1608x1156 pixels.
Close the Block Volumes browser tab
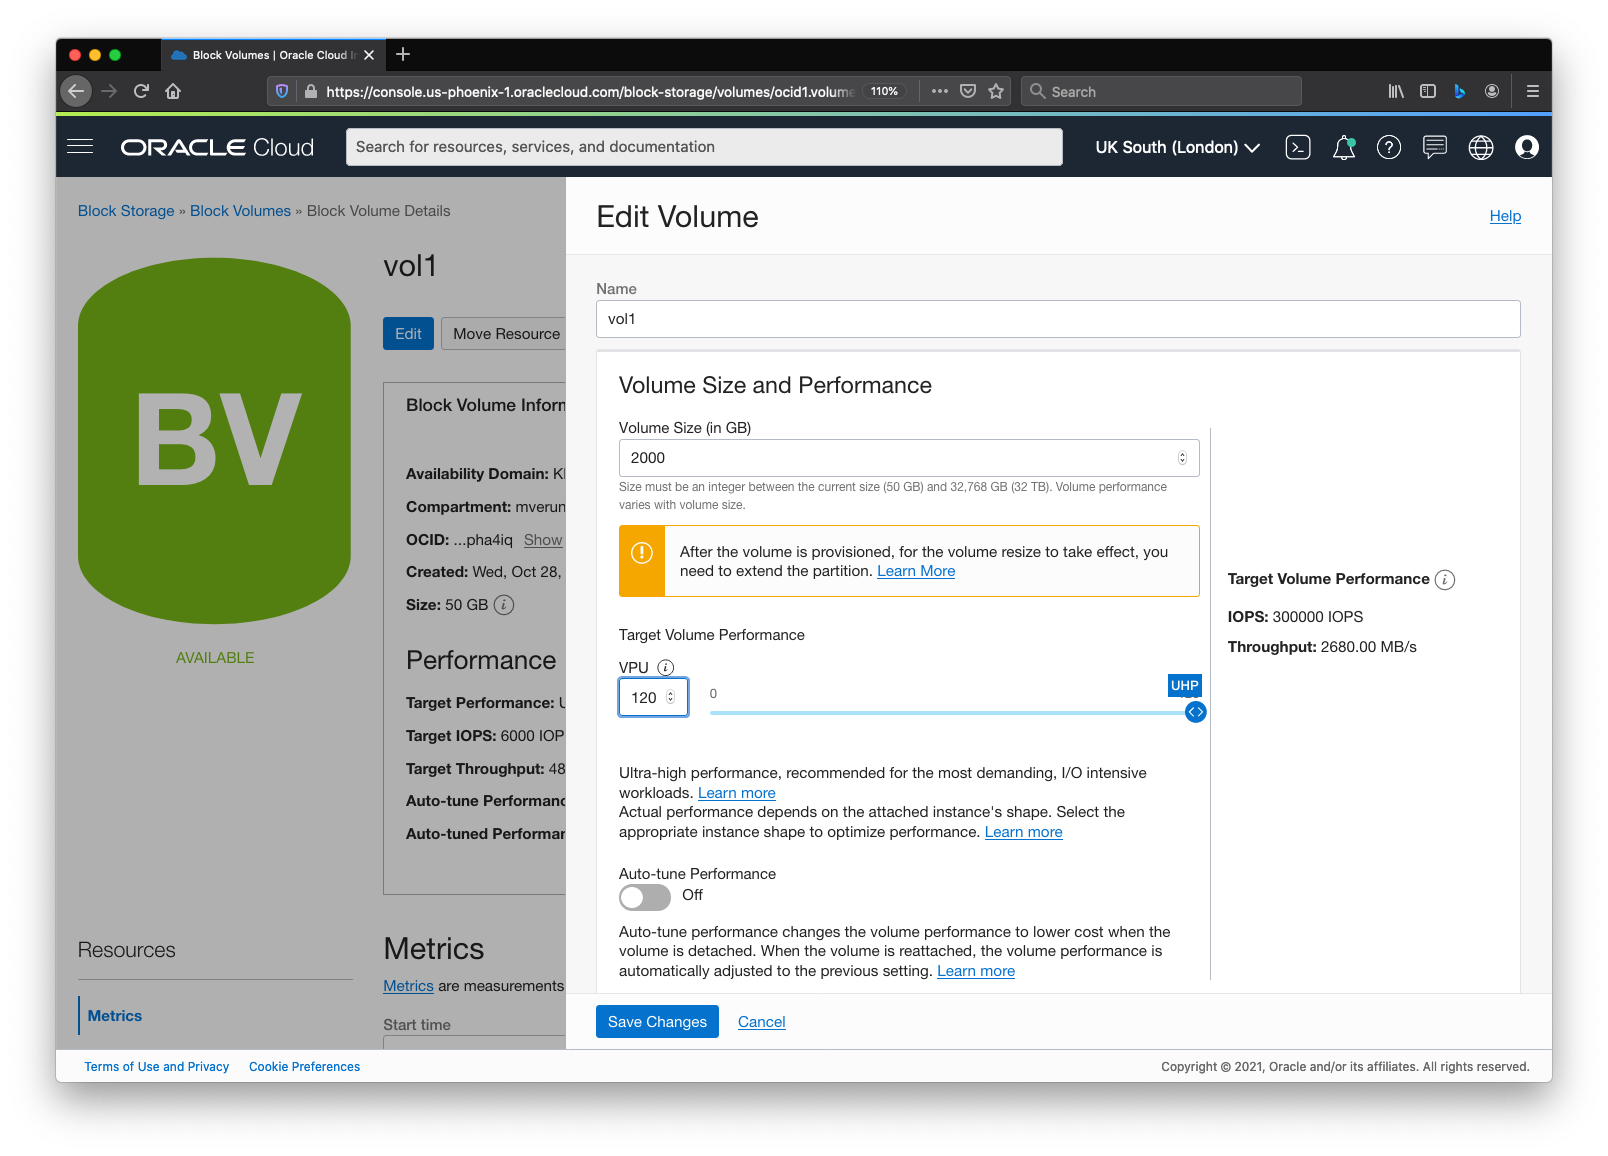(x=369, y=55)
